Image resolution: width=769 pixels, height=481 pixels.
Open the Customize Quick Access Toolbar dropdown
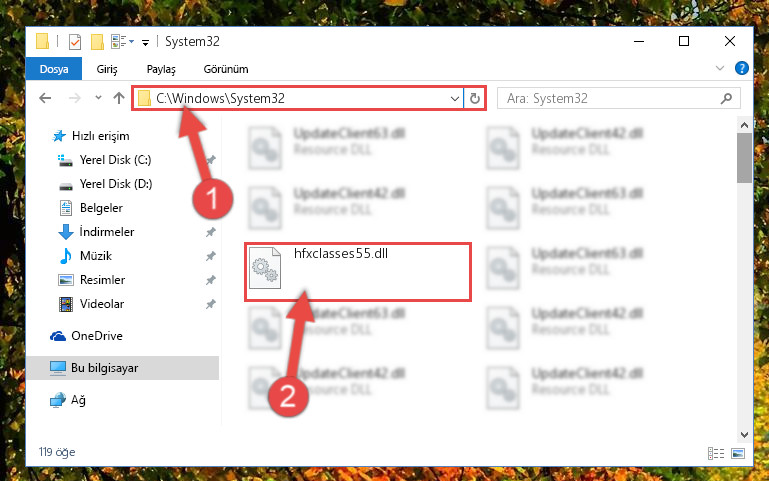point(145,43)
